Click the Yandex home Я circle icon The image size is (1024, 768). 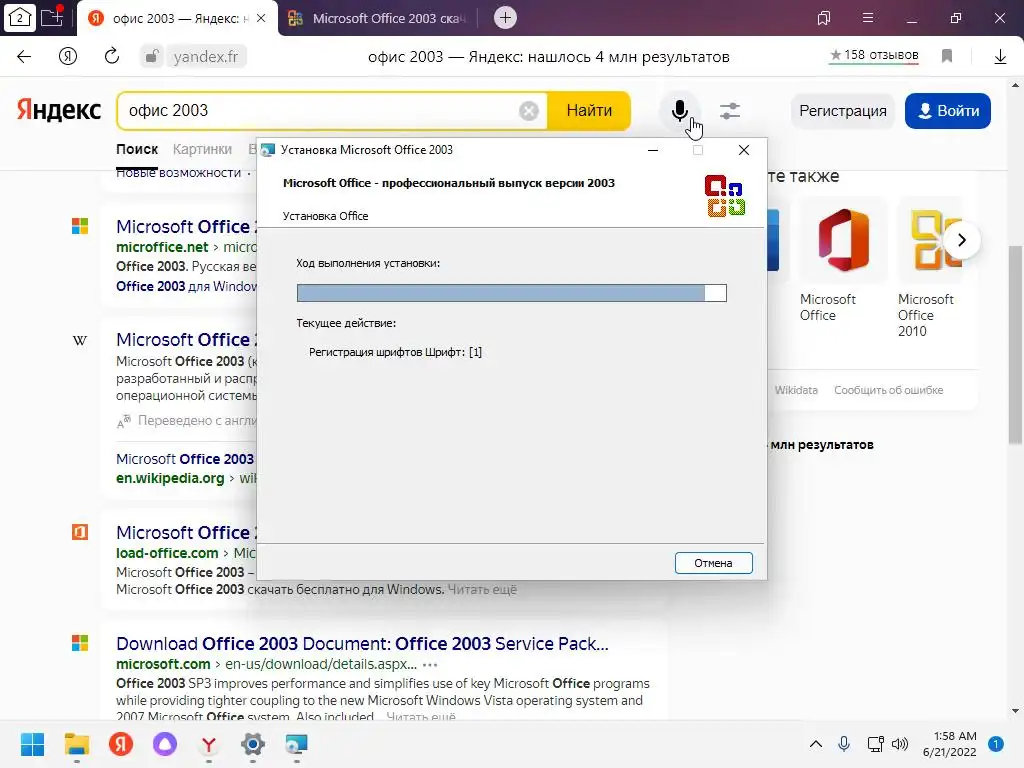coord(68,56)
